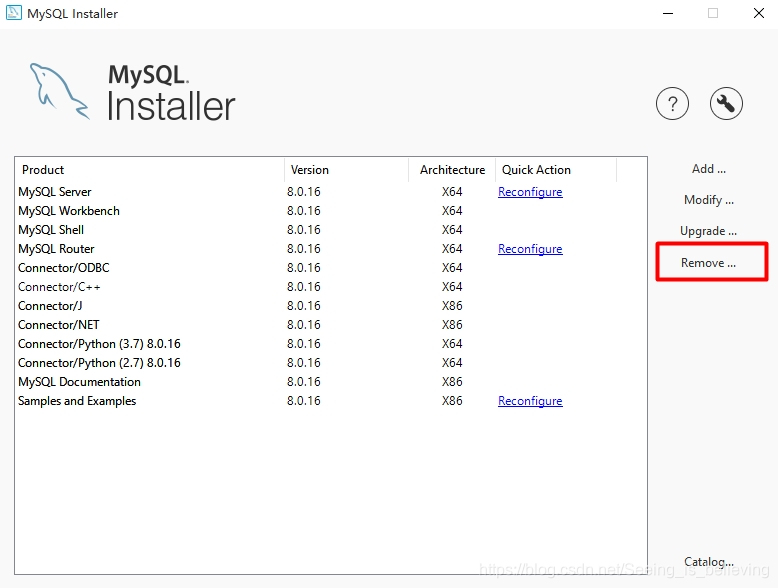
Task: Click Reconfigure for Samples and Examples
Action: [530, 401]
